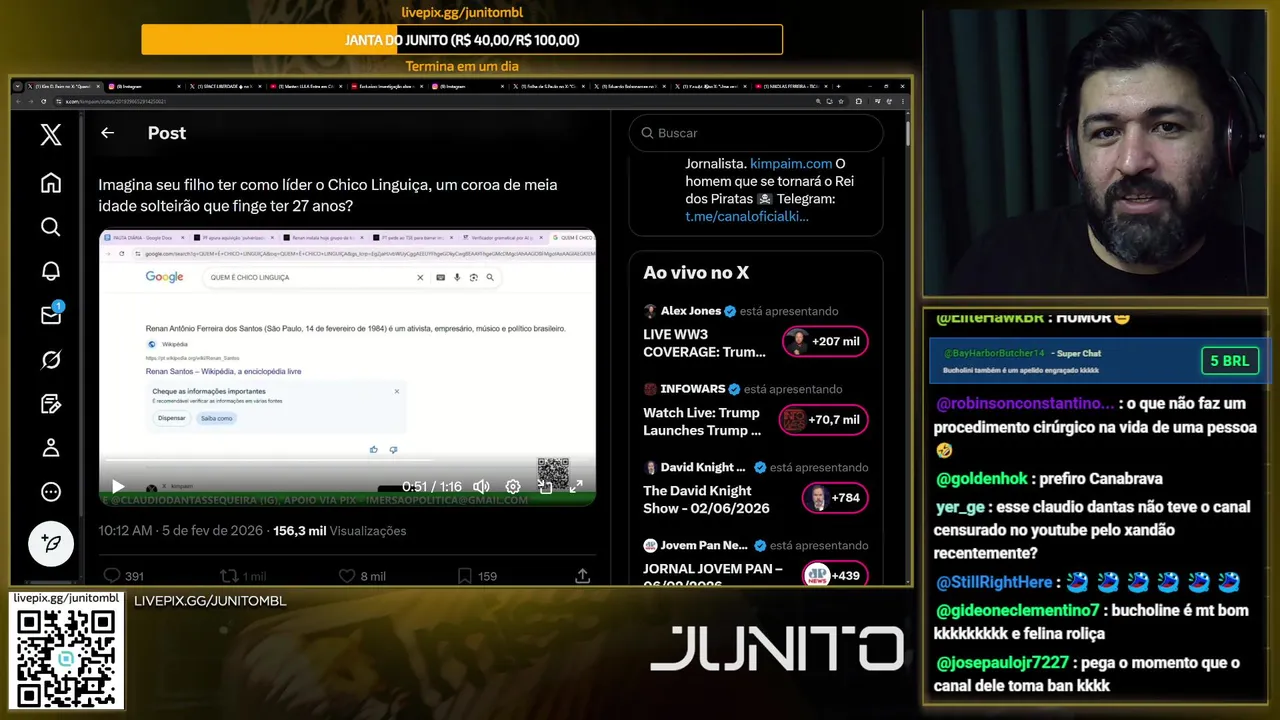Image resolution: width=1280 pixels, height=720 pixels.
Task: Click @BayHarborButcher14 Super Chat name
Action: pyautogui.click(x=994, y=353)
